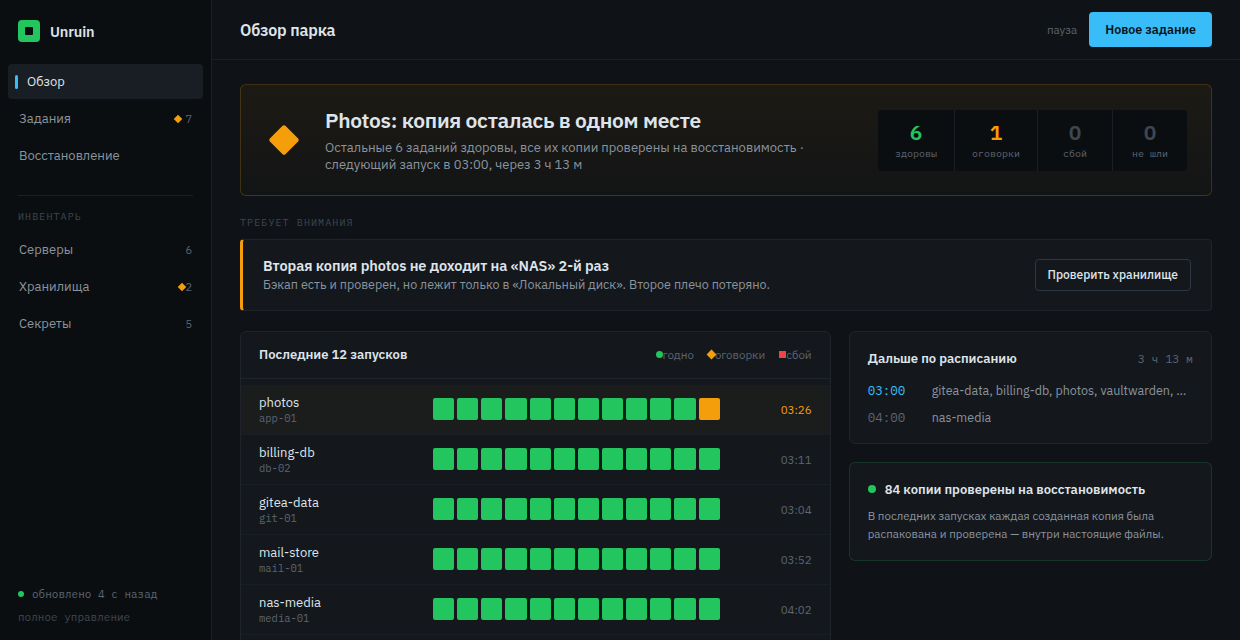
Task: Click the 04:02 run time for nas-media
Action: point(796,610)
